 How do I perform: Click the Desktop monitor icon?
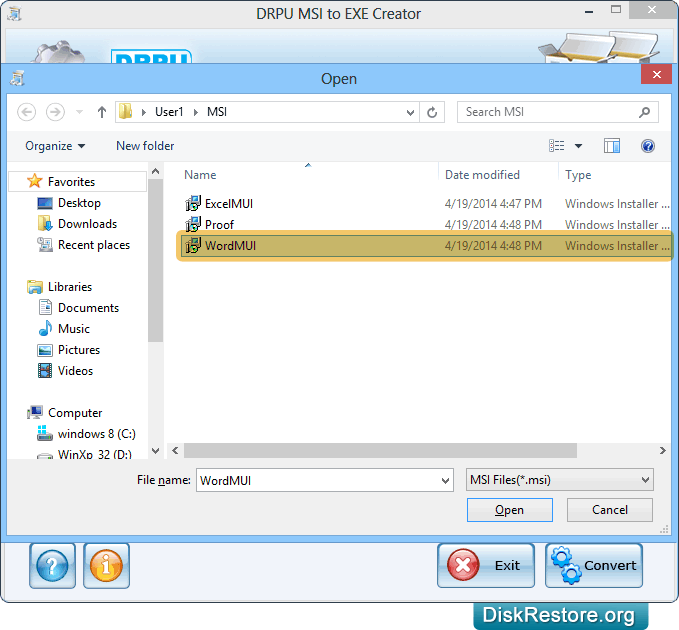45,203
